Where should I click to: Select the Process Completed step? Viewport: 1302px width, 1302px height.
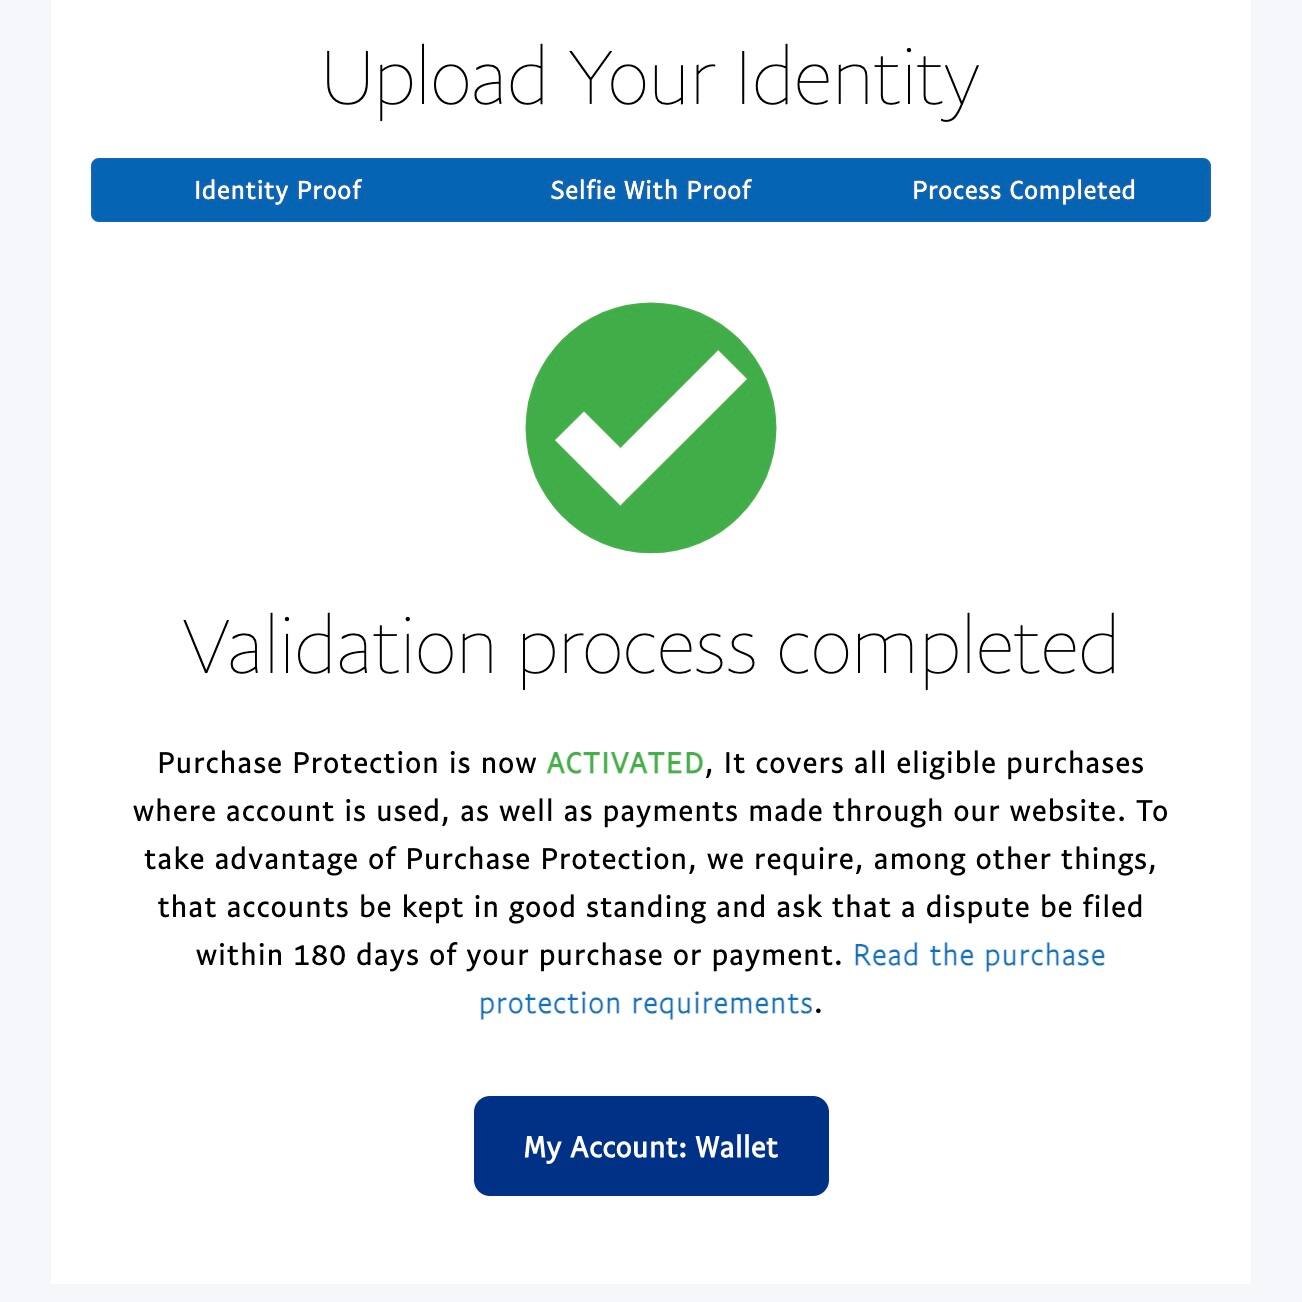tap(1023, 190)
